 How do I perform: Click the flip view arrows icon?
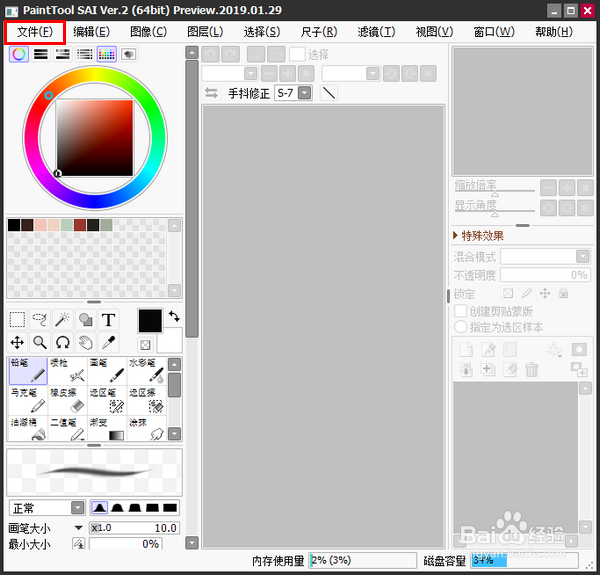click(x=211, y=93)
